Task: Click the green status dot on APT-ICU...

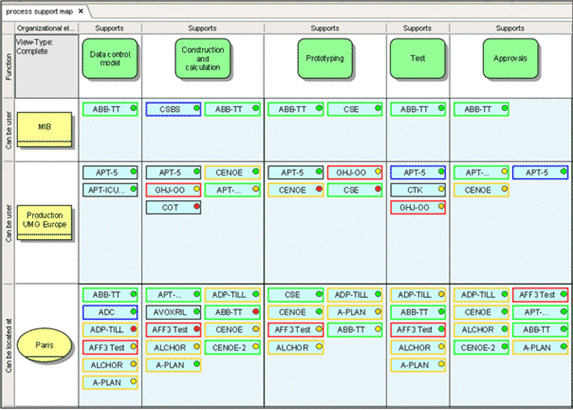Action: point(133,189)
